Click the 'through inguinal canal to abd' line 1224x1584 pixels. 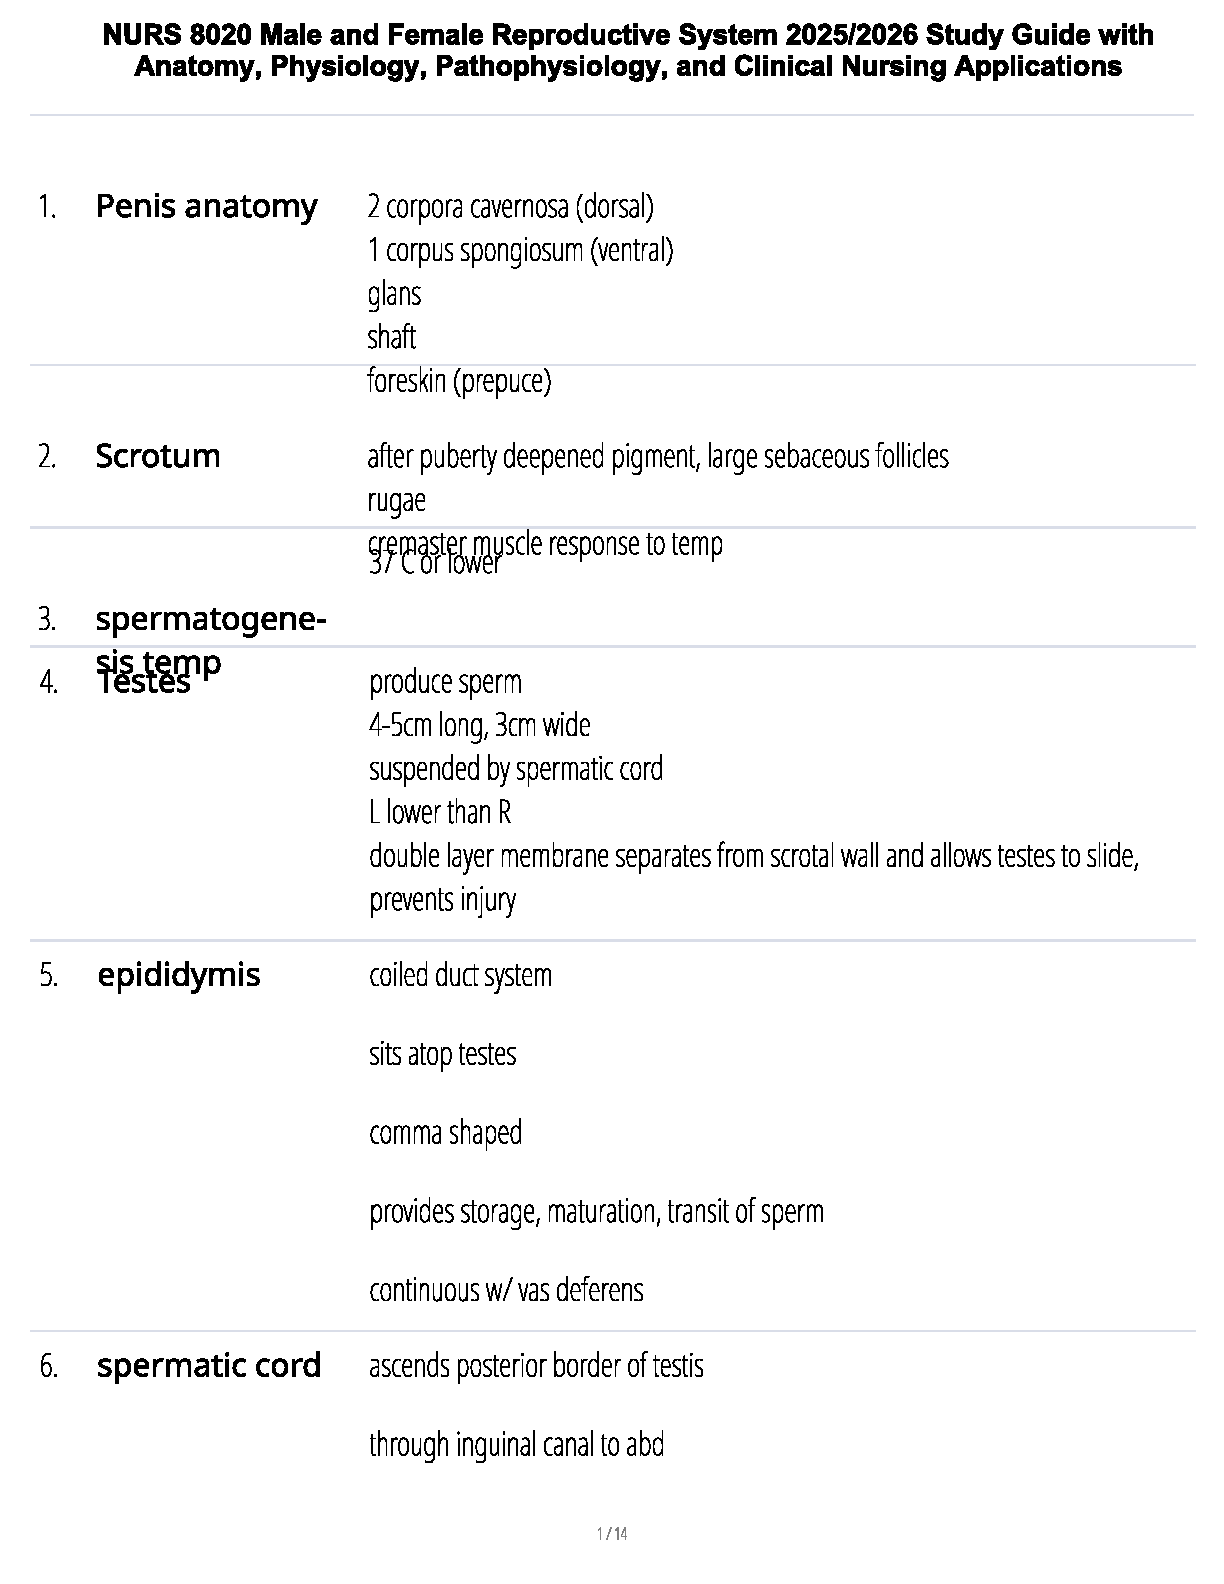tap(516, 1445)
